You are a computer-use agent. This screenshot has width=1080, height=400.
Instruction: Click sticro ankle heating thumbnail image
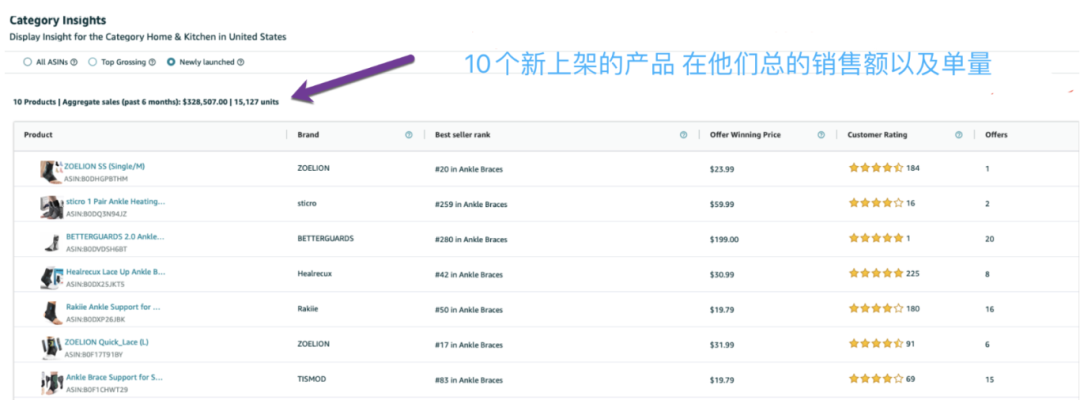click(x=52, y=207)
